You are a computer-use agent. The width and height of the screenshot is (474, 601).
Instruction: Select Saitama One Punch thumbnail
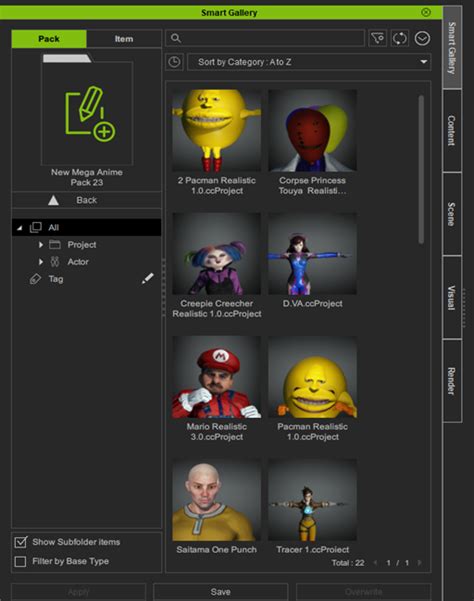point(217,500)
